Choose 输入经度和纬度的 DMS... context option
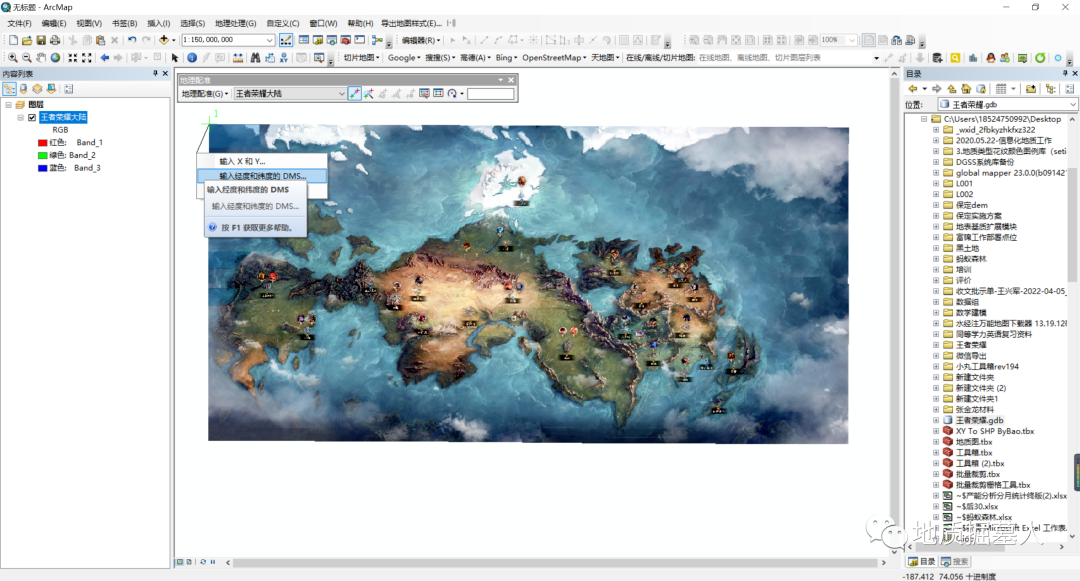Image resolution: width=1080 pixels, height=581 pixels. pos(262,176)
